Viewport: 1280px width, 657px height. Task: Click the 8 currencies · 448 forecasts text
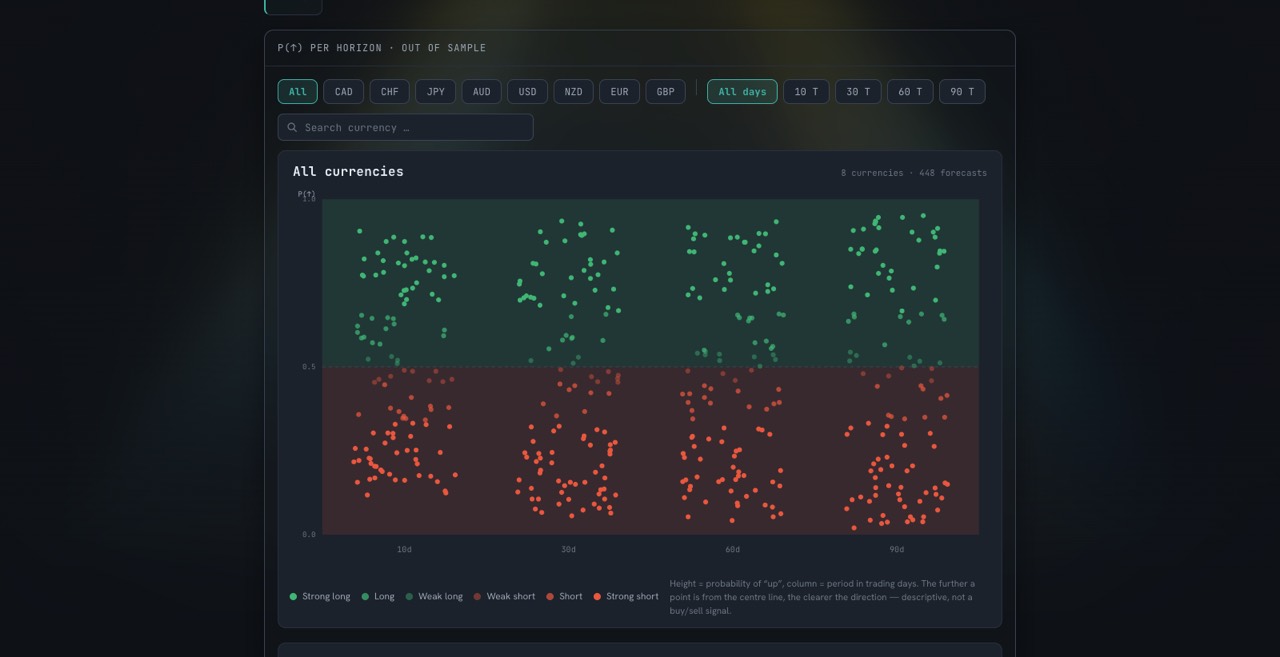(x=913, y=173)
